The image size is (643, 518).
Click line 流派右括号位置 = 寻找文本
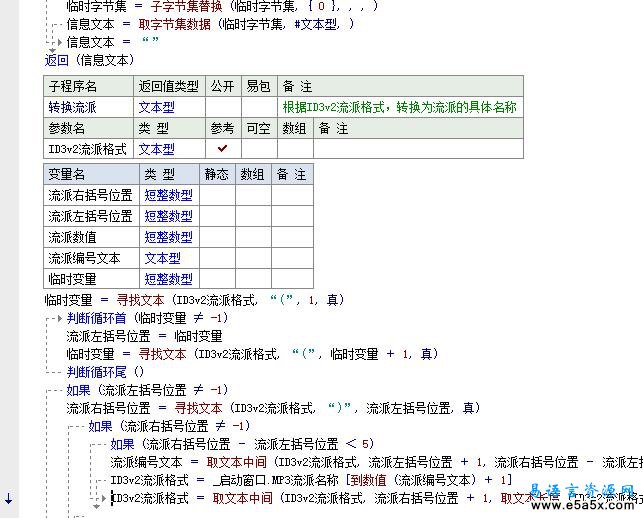coord(273,408)
